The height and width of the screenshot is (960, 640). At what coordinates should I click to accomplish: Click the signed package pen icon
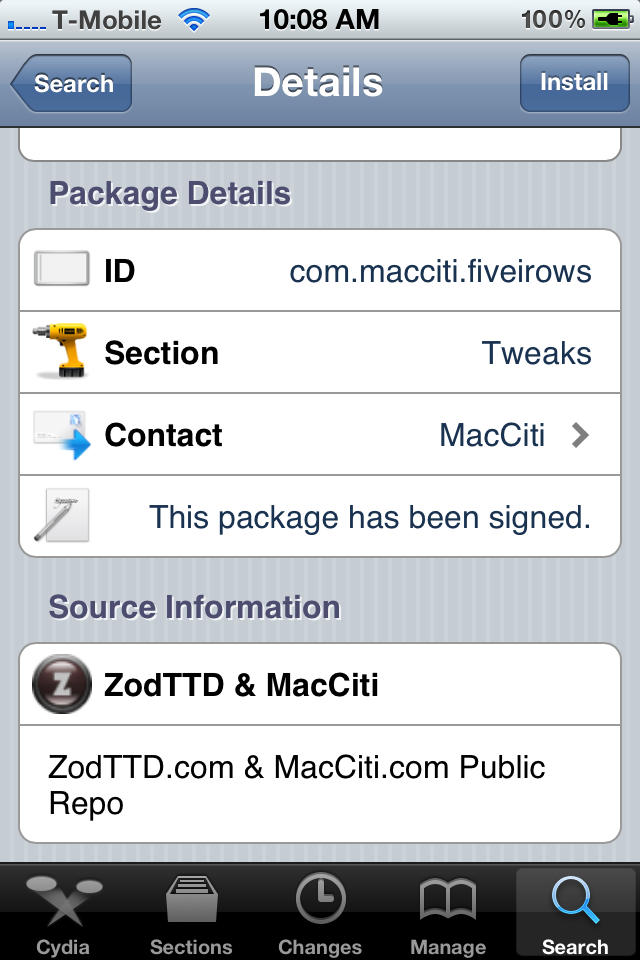pos(61,515)
